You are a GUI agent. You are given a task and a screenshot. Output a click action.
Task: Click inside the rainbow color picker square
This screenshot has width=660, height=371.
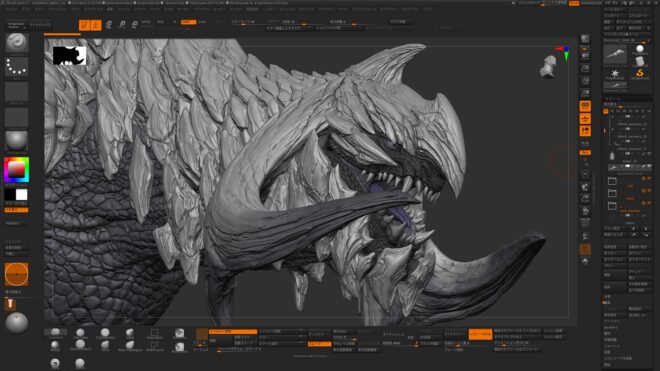pos(16,170)
